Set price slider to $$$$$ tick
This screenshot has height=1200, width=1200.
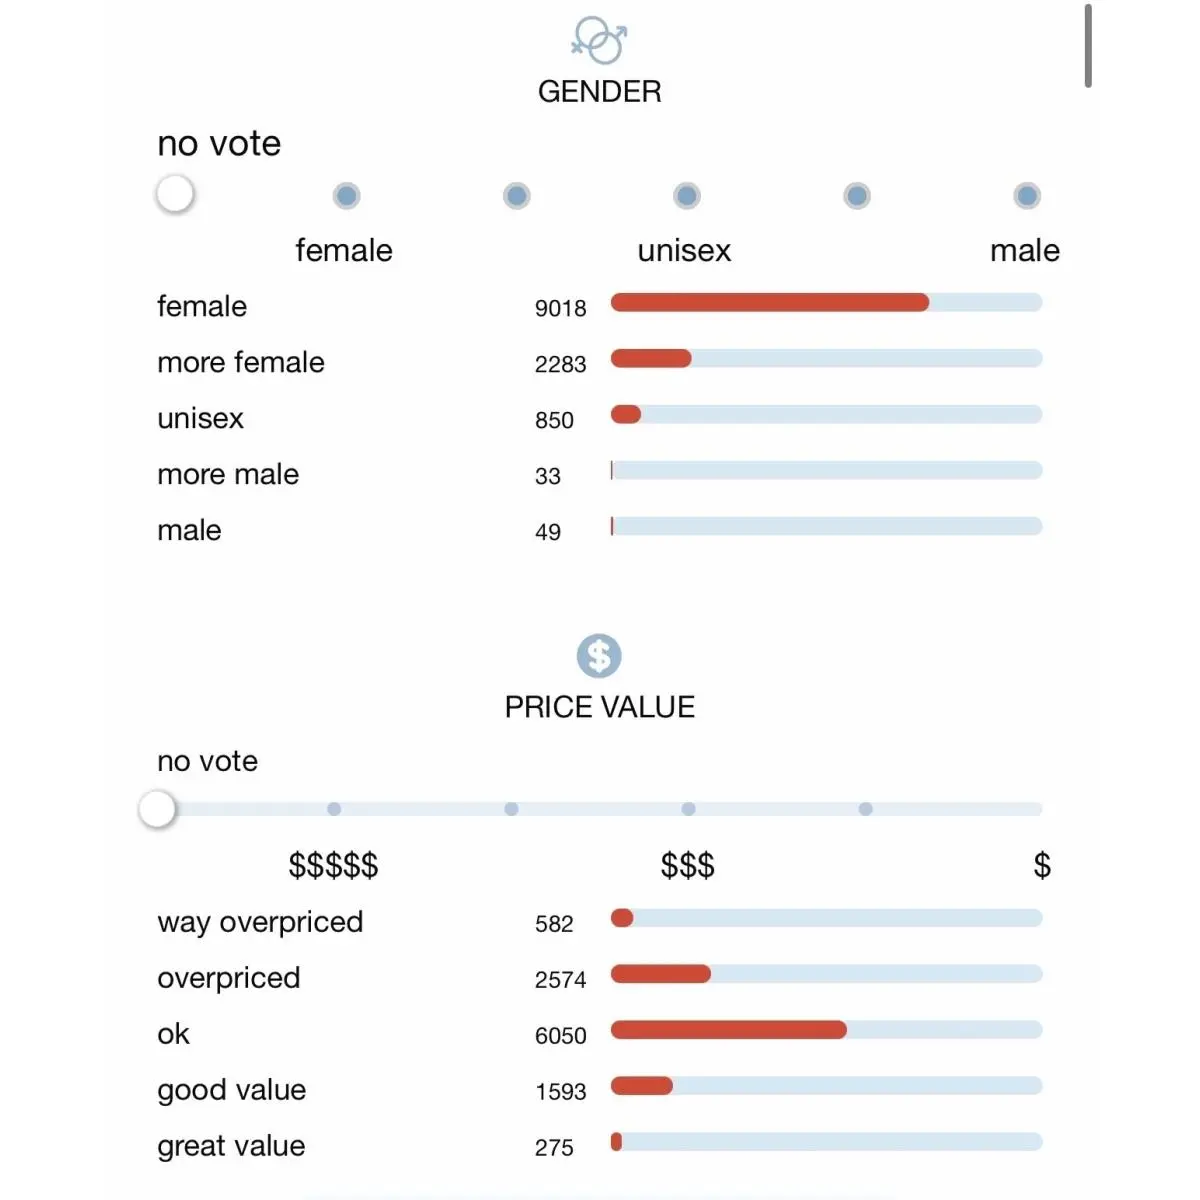click(x=334, y=808)
